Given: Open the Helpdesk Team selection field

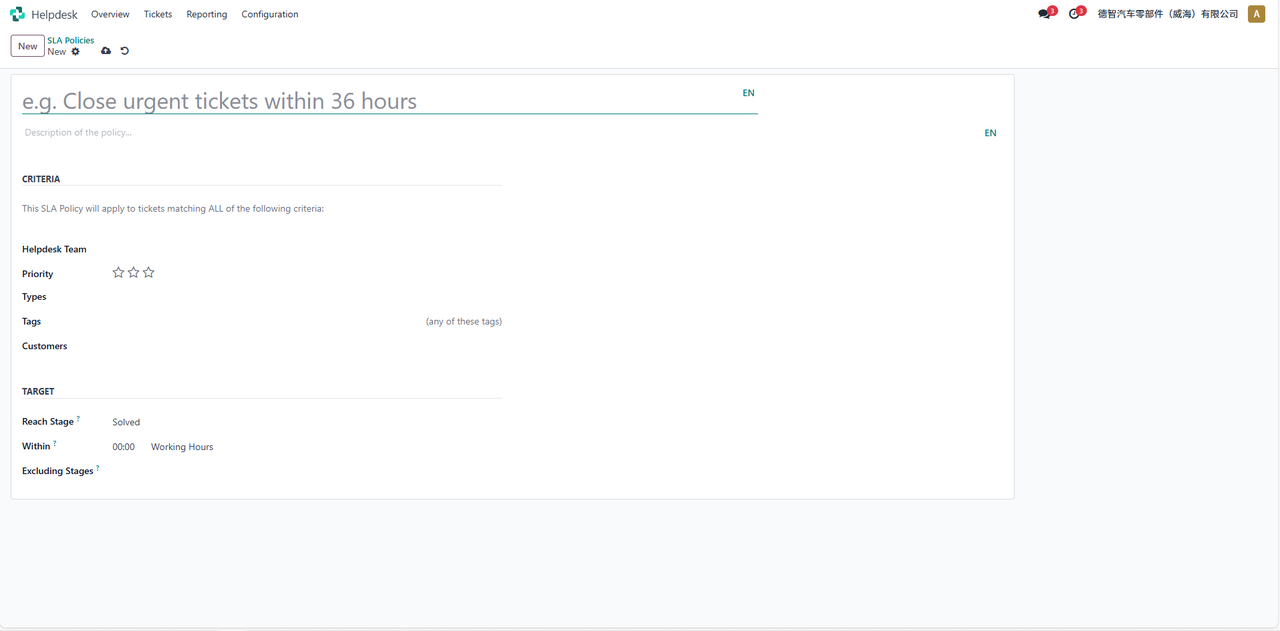Looking at the screenshot, I should coord(300,249).
